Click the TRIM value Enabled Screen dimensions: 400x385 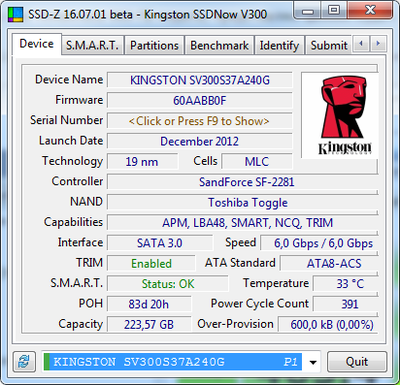151,263
